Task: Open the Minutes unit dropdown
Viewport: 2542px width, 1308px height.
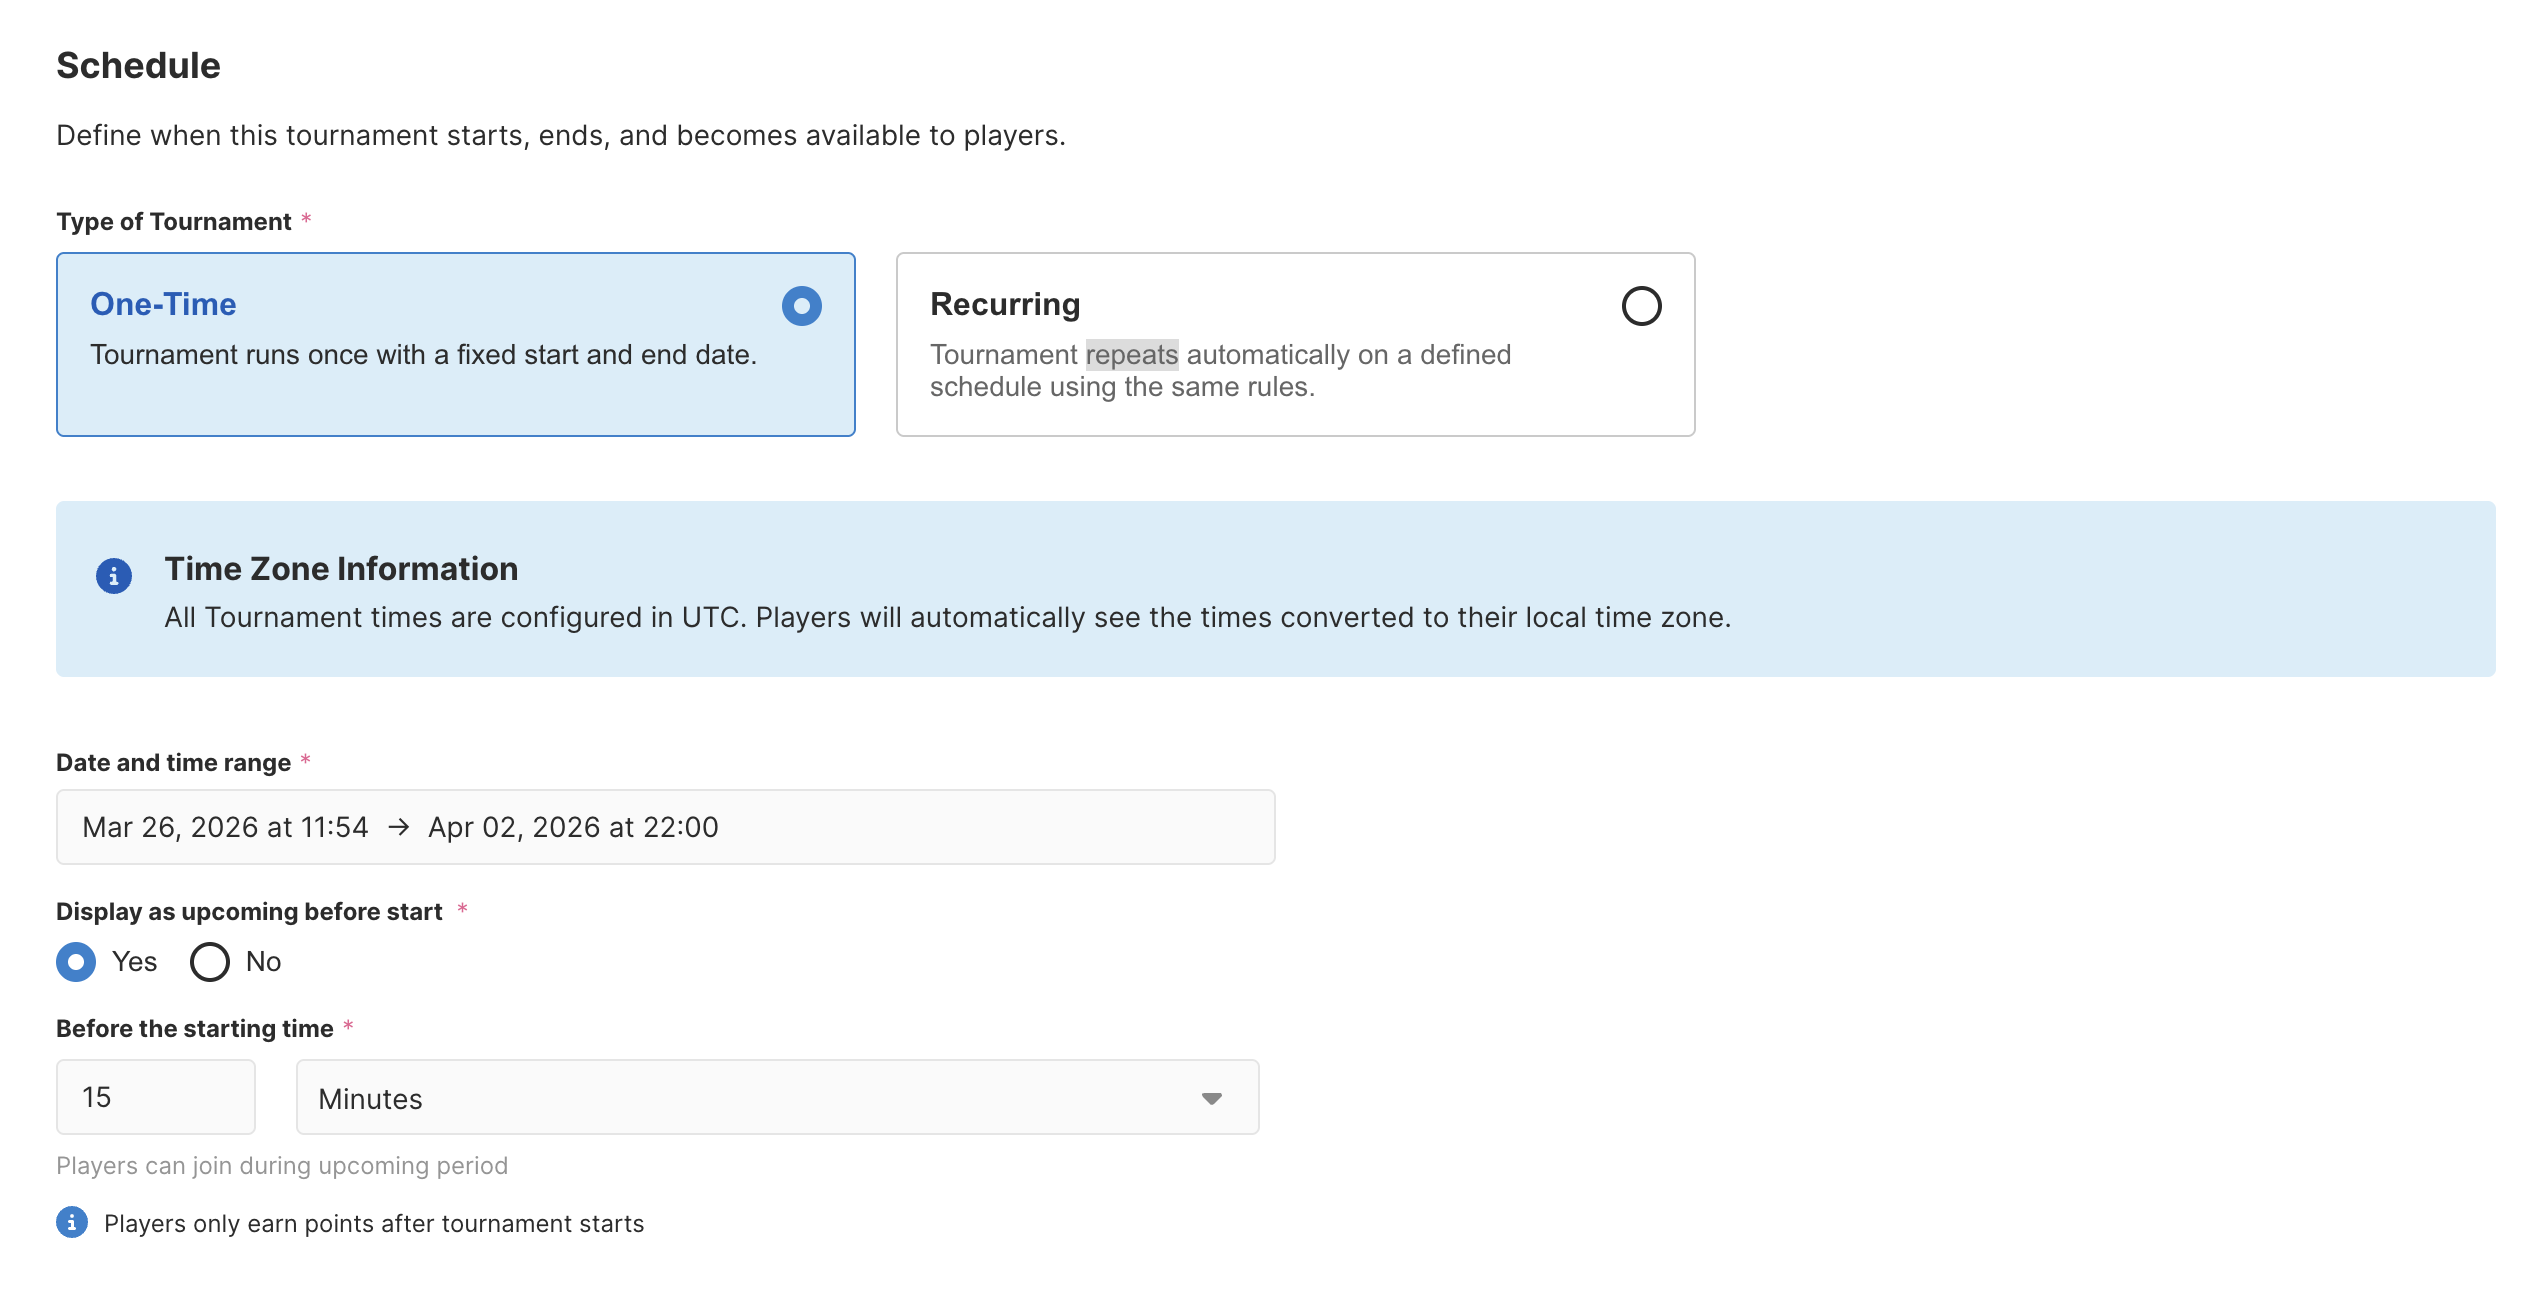Action: tap(776, 1098)
